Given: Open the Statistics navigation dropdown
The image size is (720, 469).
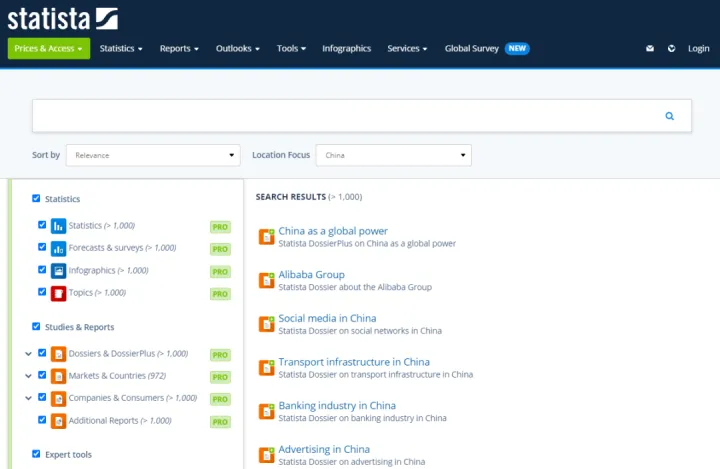Looking at the screenshot, I should tap(121, 48).
